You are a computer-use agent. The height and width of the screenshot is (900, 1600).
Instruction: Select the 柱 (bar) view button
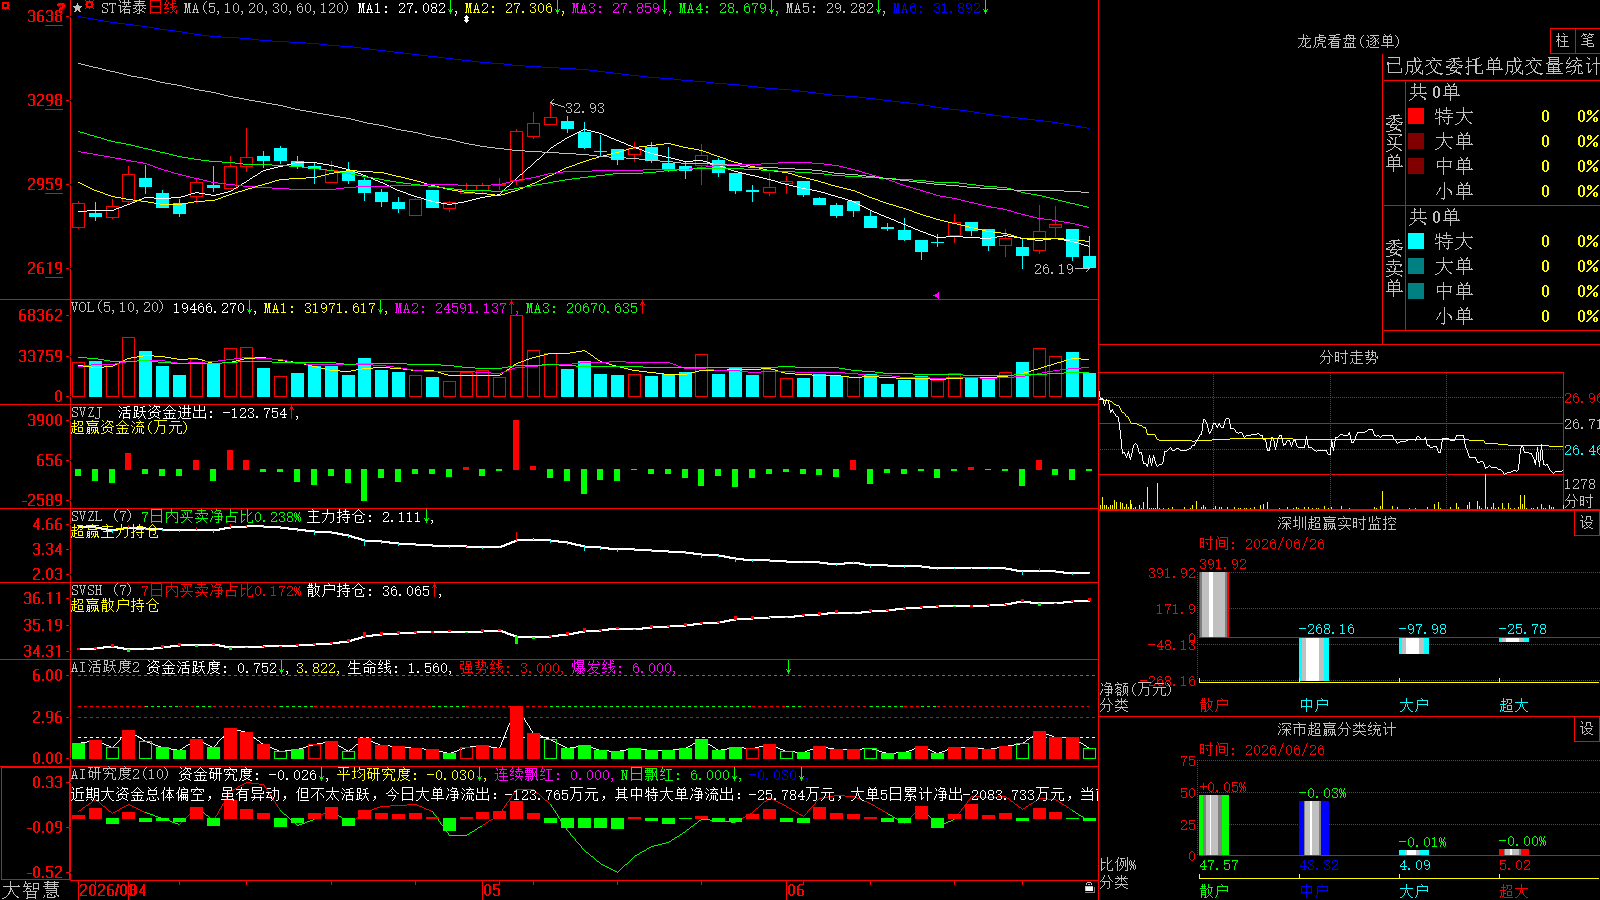[1562, 40]
